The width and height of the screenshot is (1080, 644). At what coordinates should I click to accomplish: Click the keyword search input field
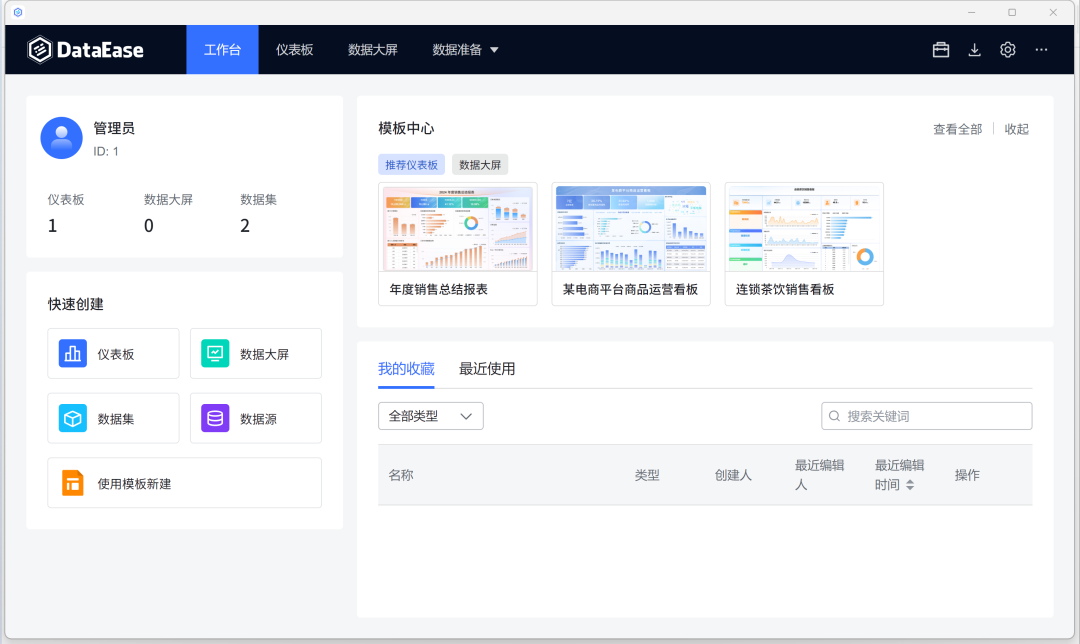[x=926, y=415]
